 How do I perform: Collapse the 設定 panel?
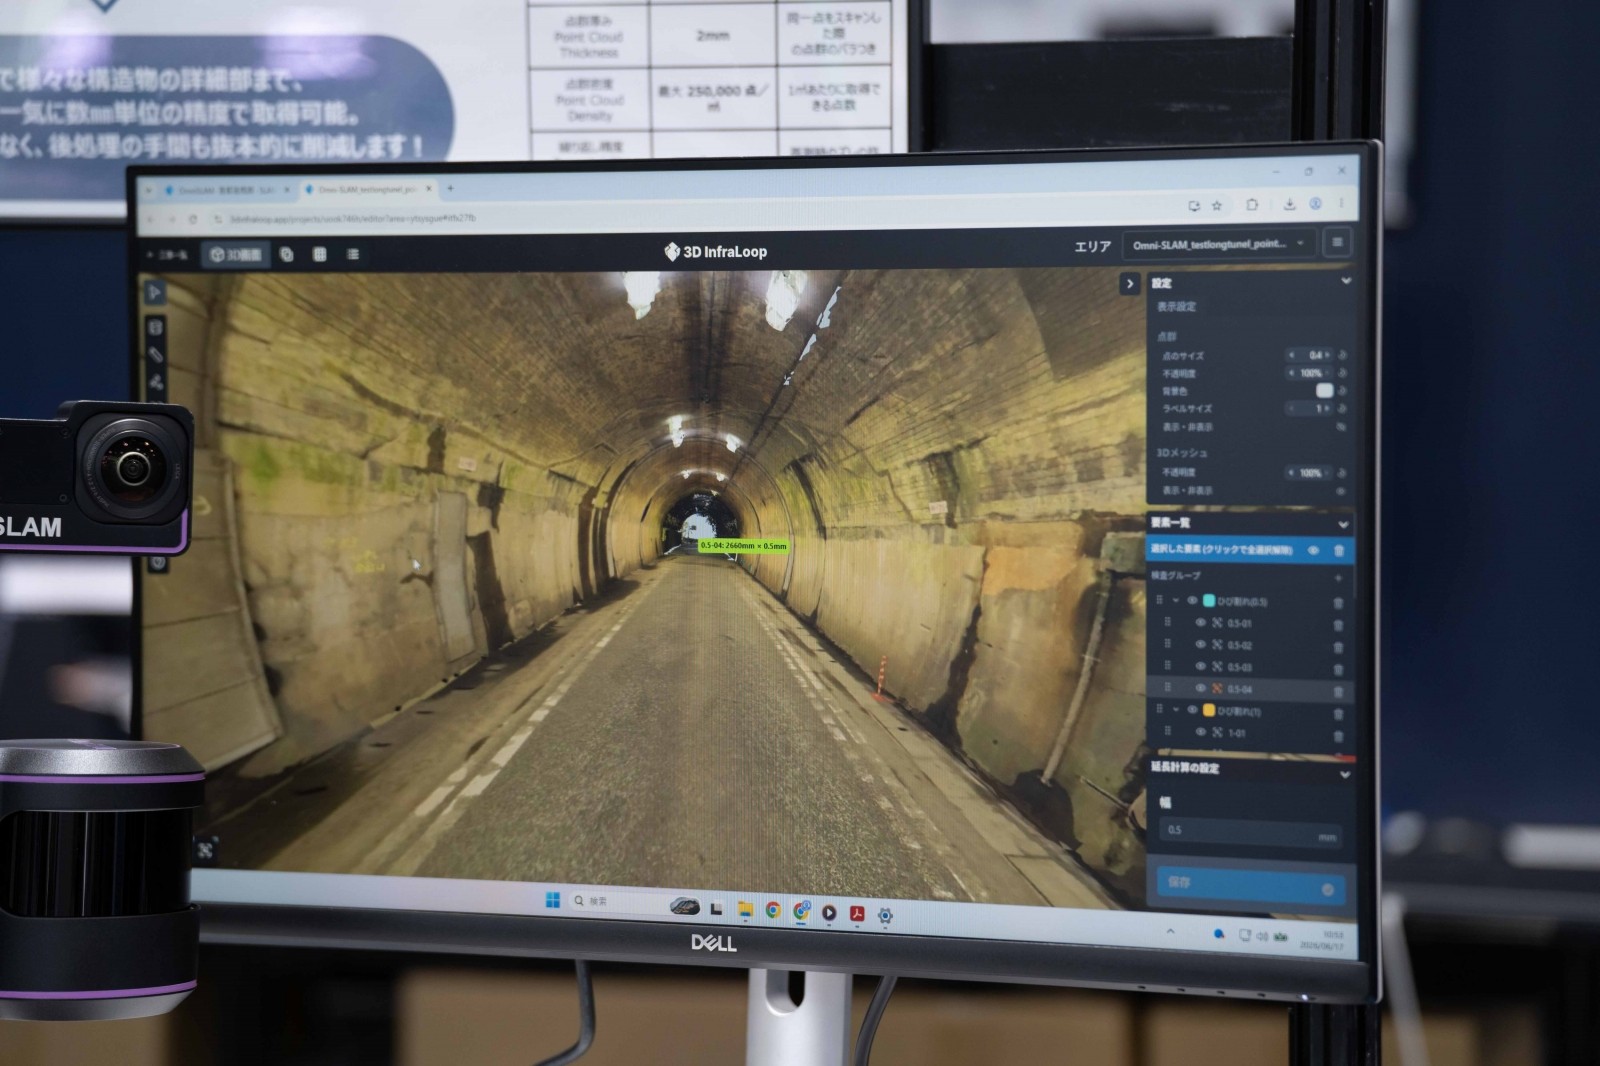pyautogui.click(x=1346, y=282)
